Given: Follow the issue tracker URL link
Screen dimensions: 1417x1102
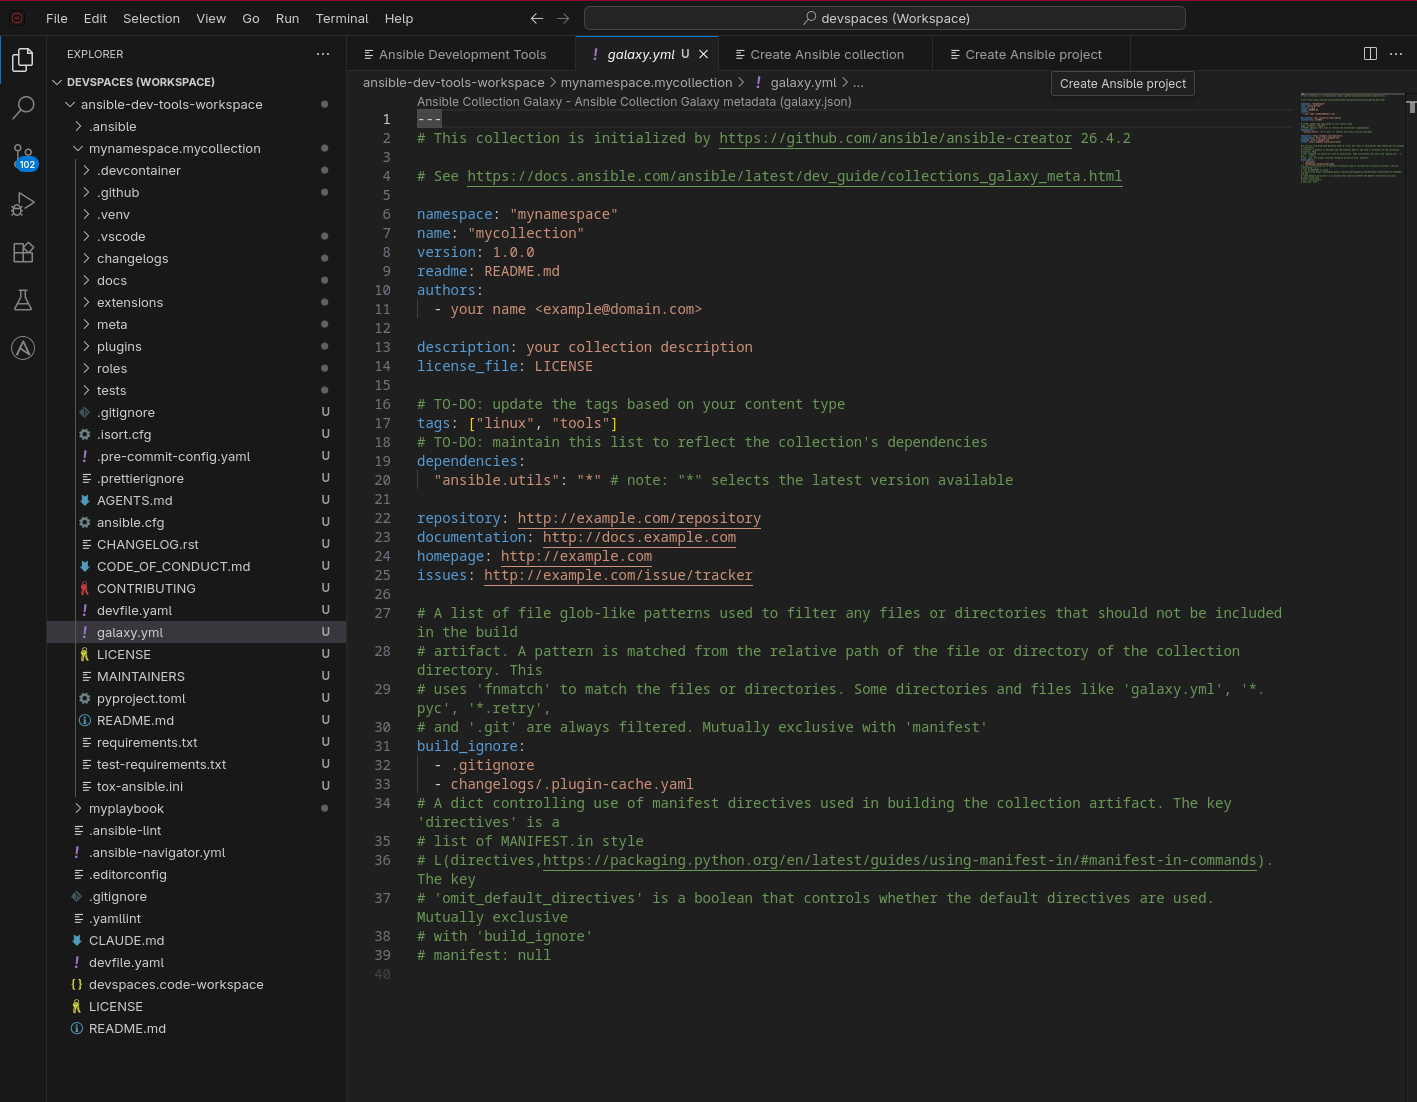Looking at the screenshot, I should point(618,575).
